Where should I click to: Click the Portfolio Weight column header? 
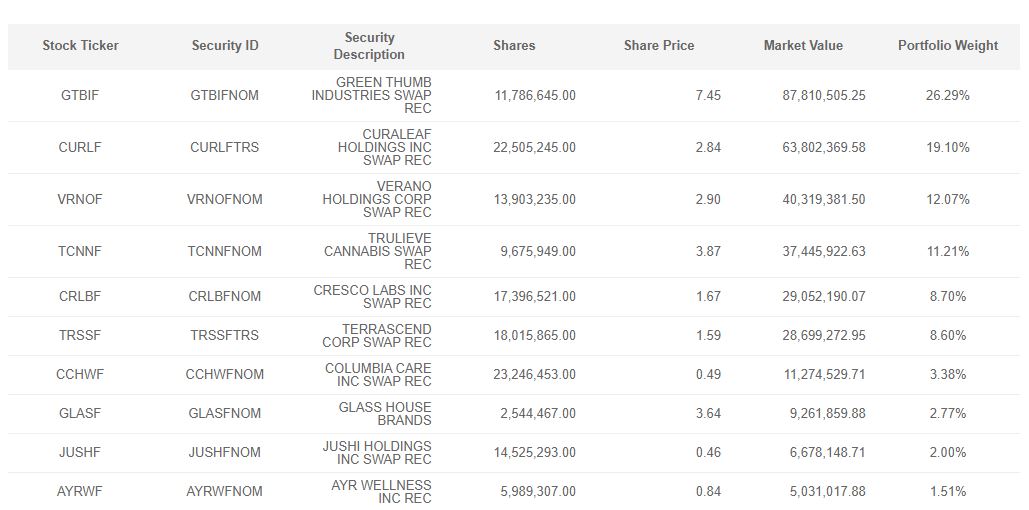tap(947, 45)
